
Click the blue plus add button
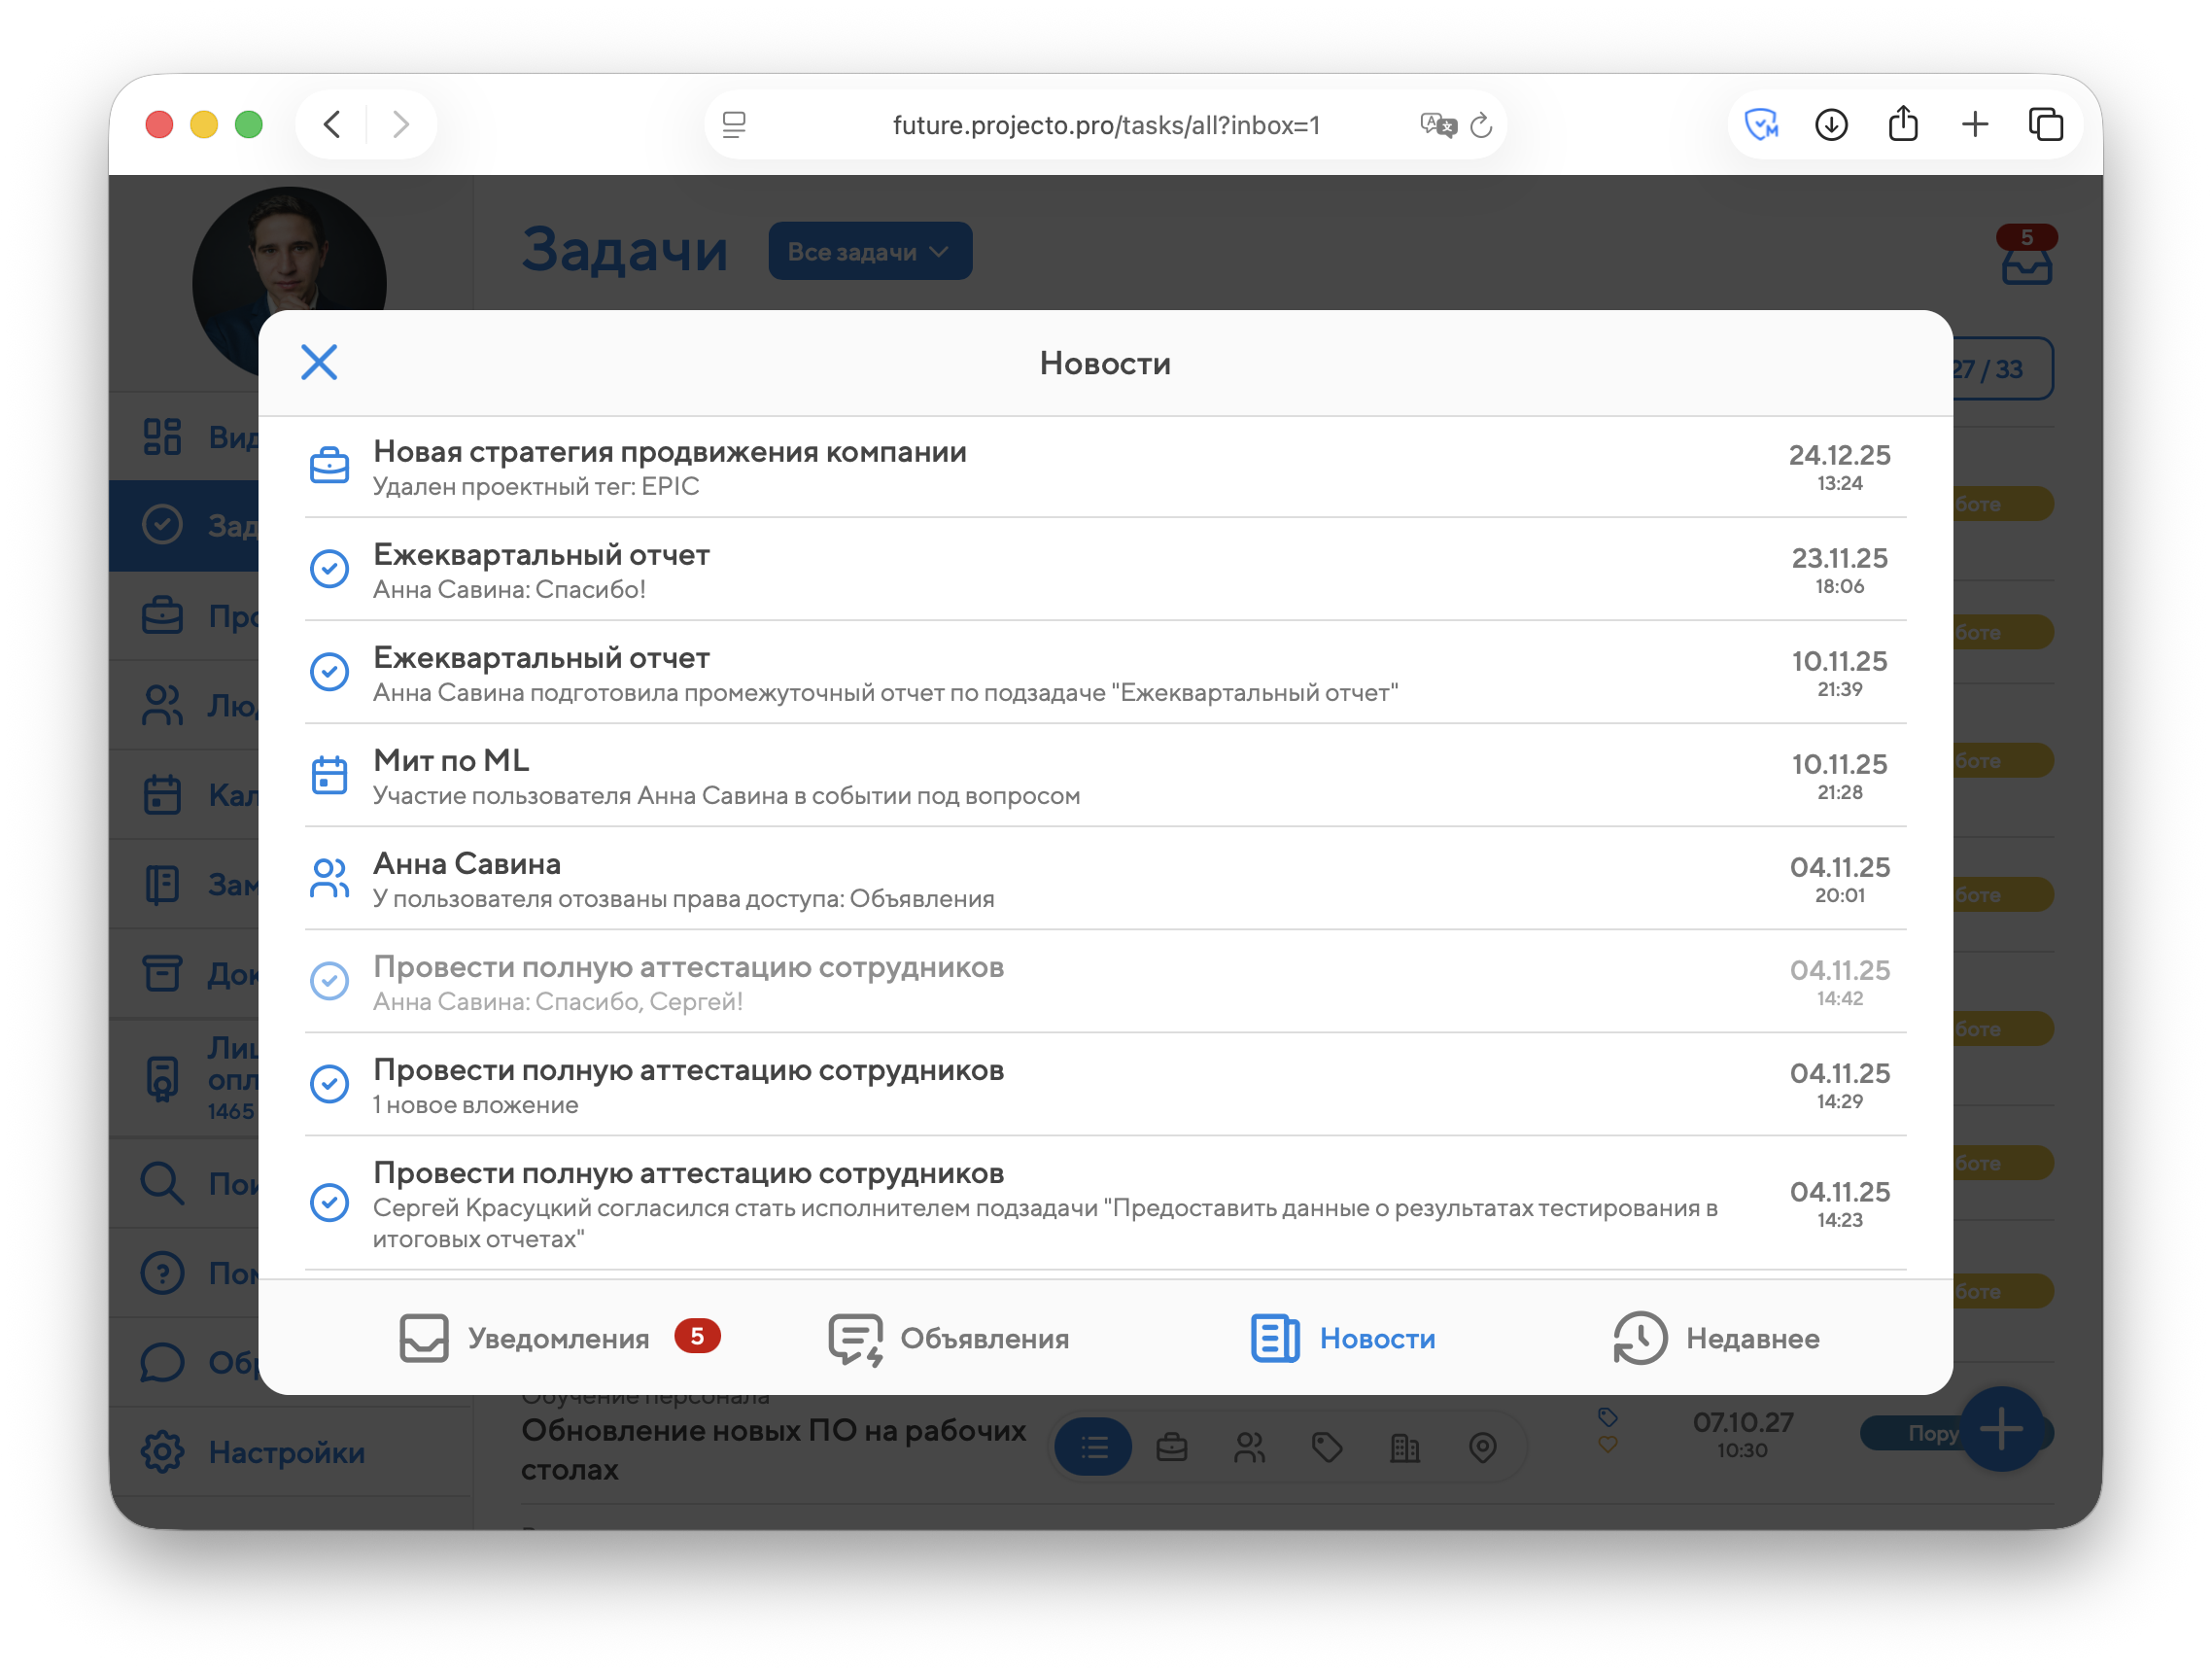coord(2001,1429)
